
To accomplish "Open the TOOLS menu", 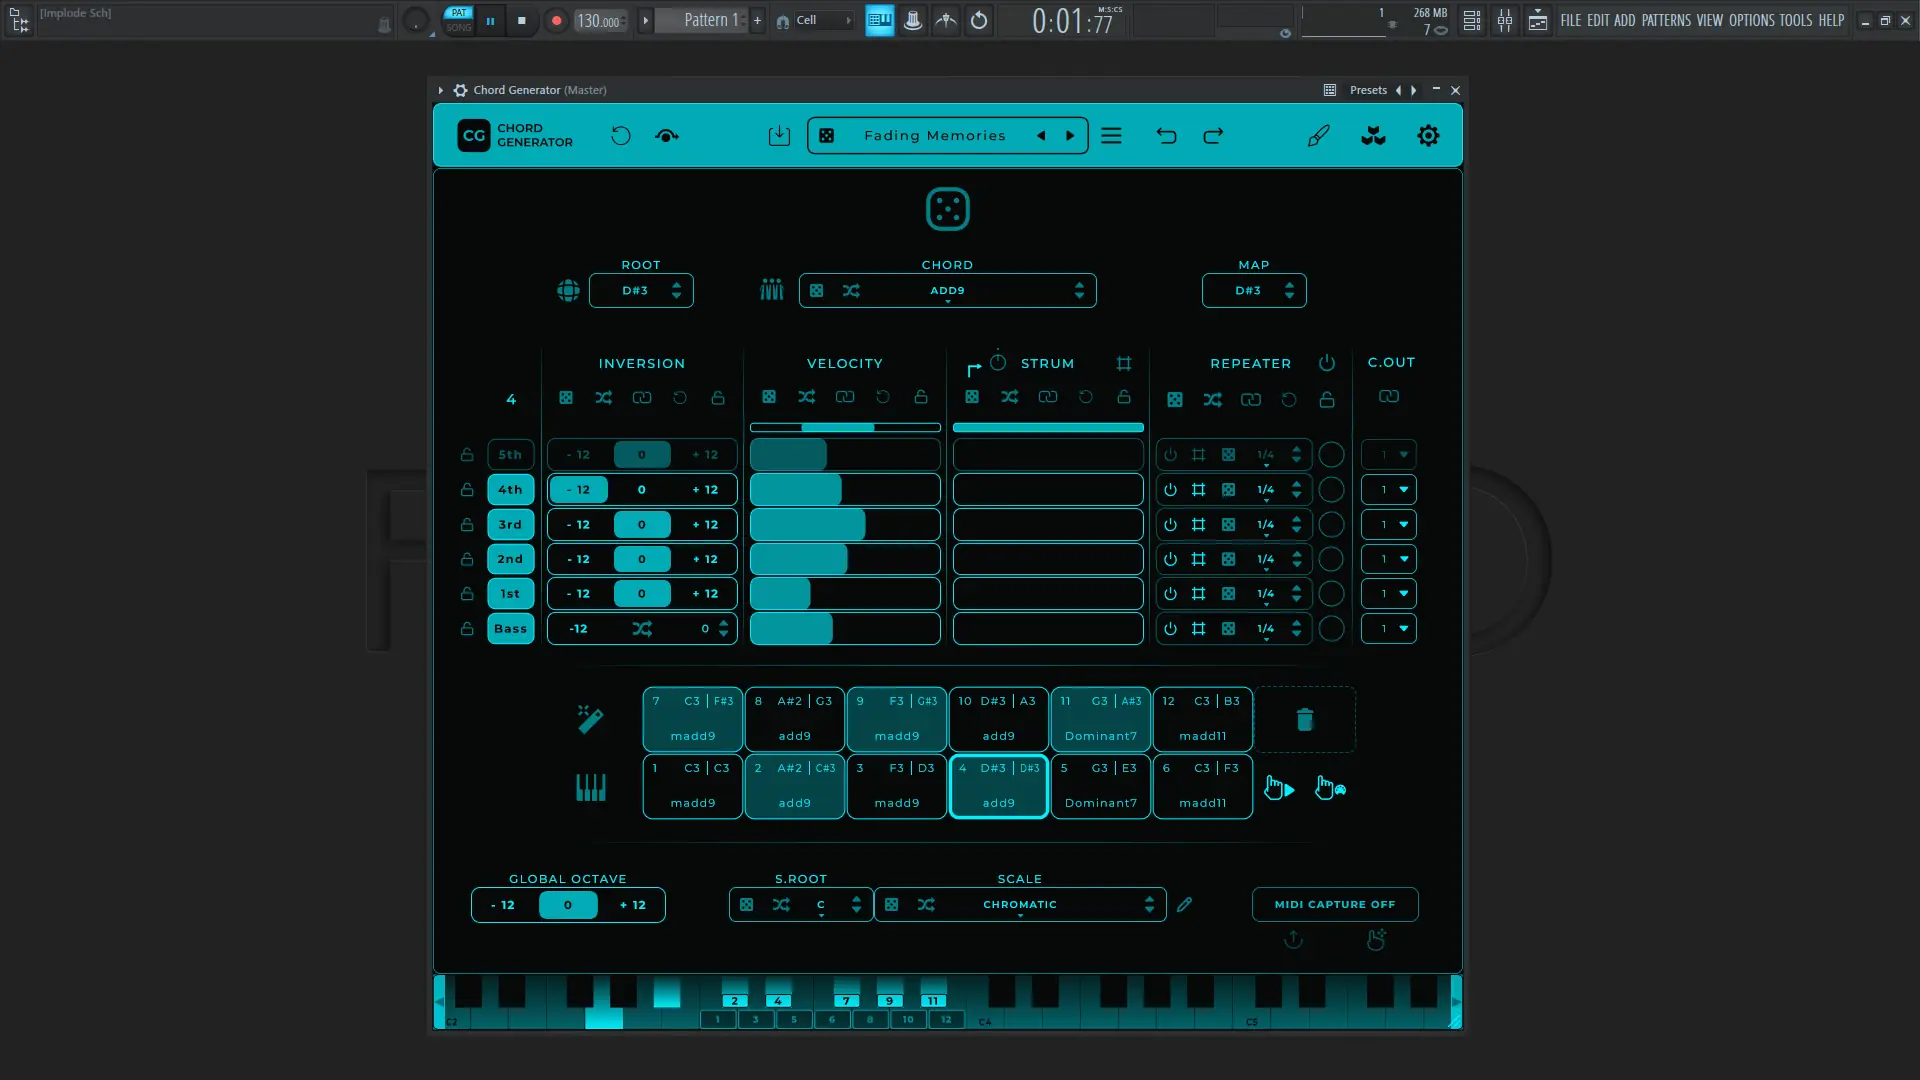I will (1795, 20).
